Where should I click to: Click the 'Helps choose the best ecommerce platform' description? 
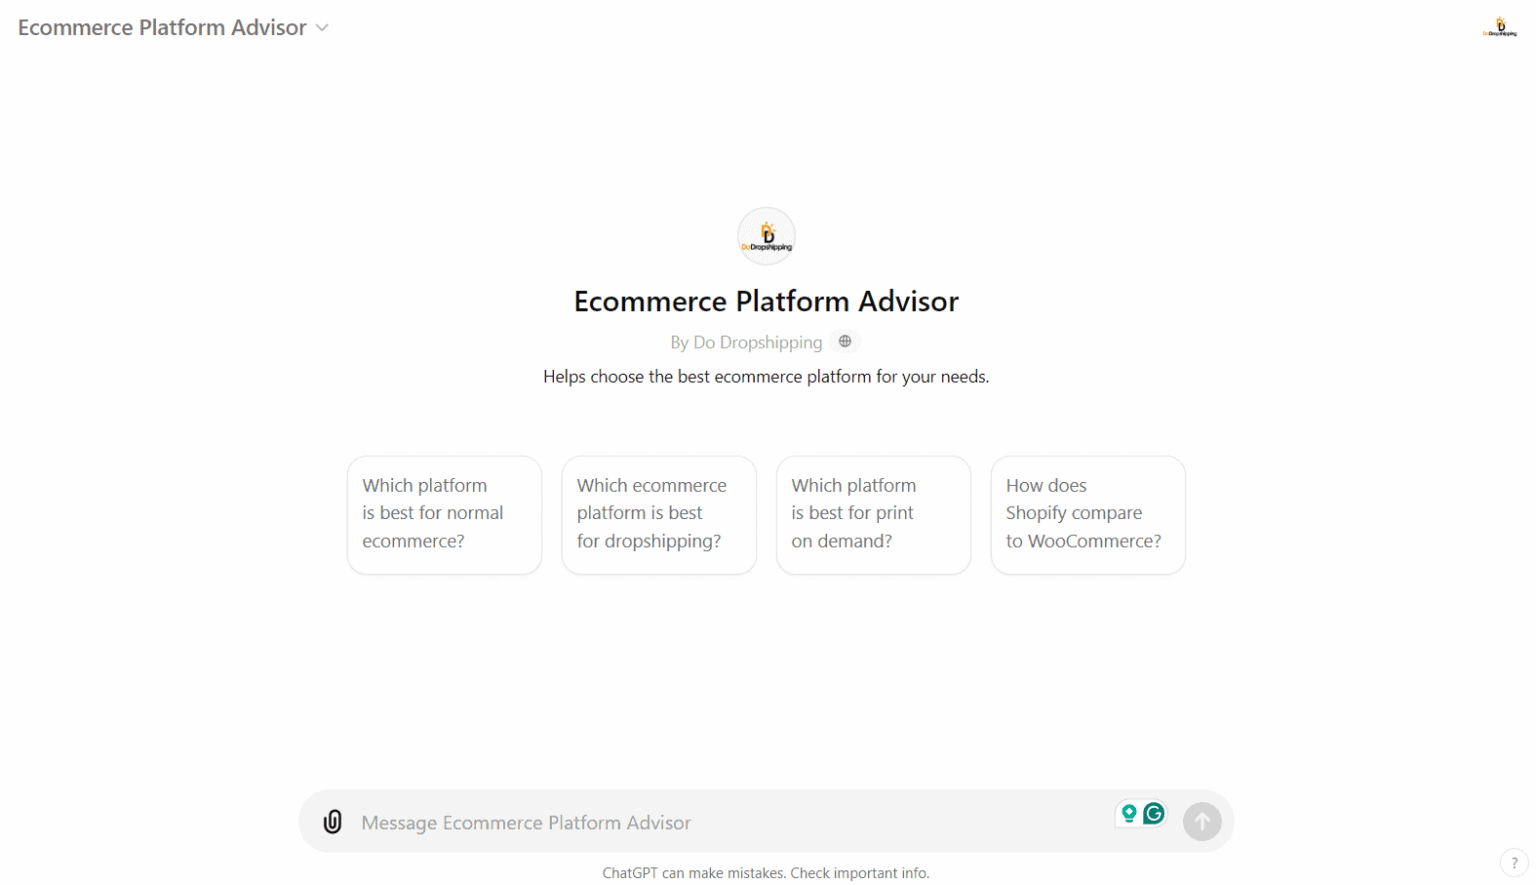click(x=766, y=377)
